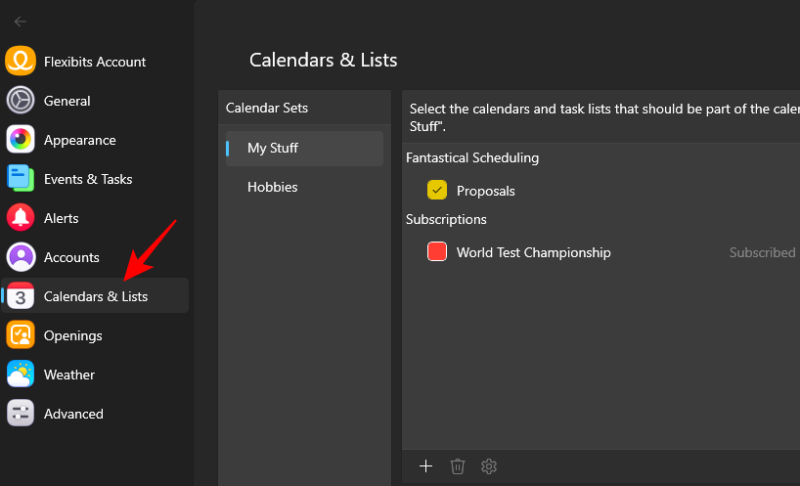Add a new calendar set with plus
The height and width of the screenshot is (486, 800).
click(x=426, y=466)
